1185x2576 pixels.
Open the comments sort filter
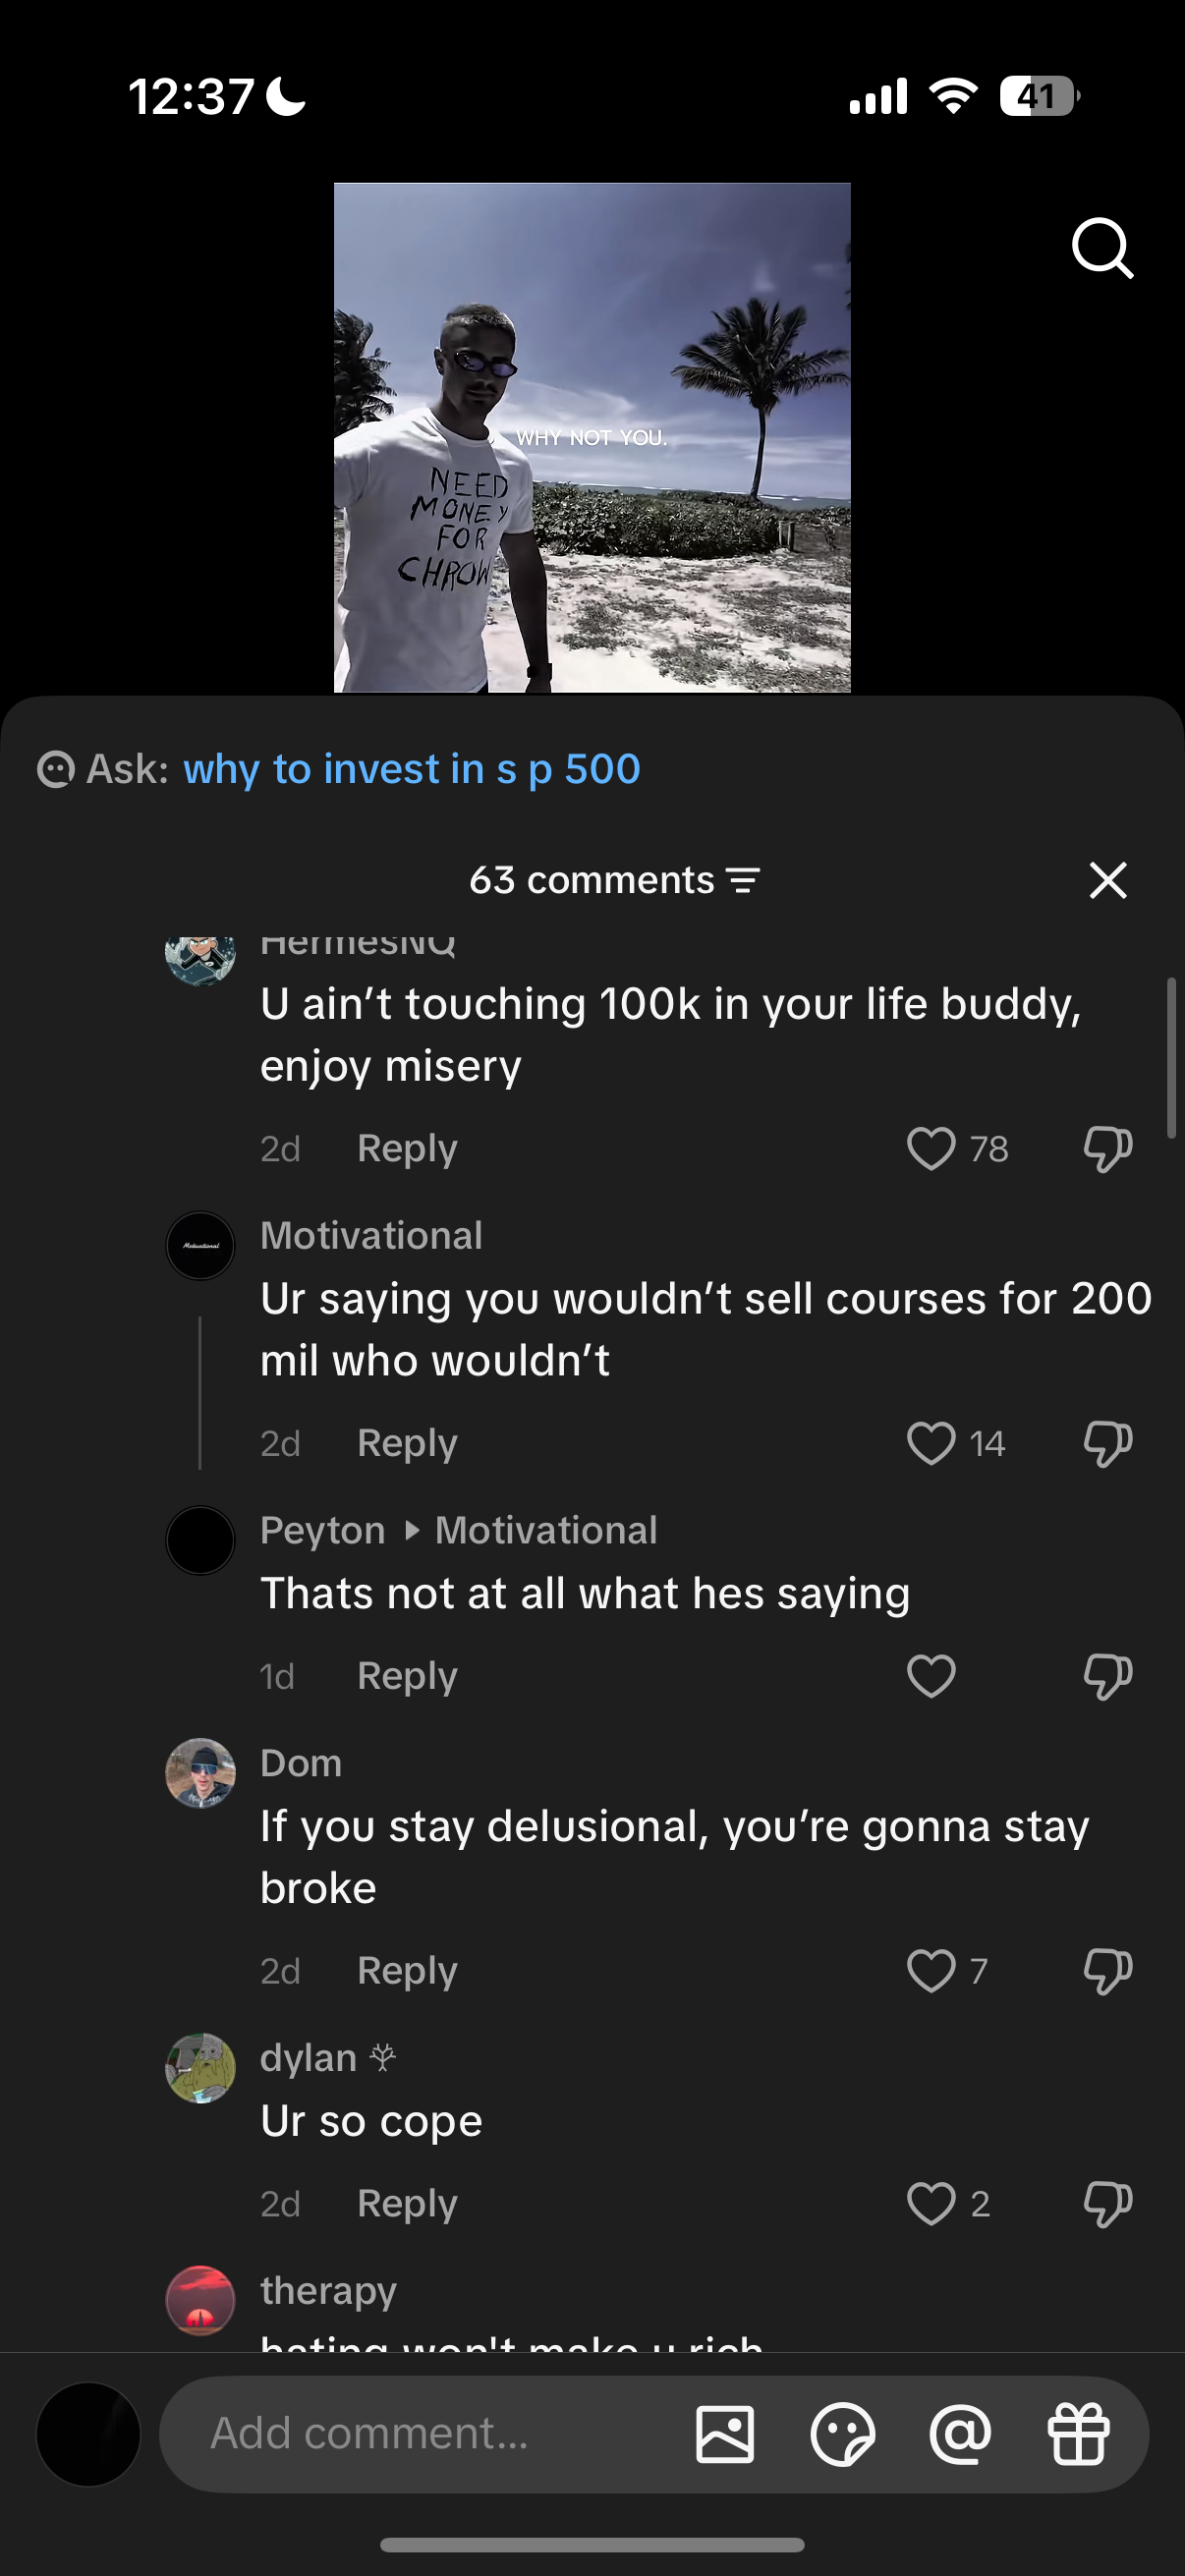coord(743,881)
